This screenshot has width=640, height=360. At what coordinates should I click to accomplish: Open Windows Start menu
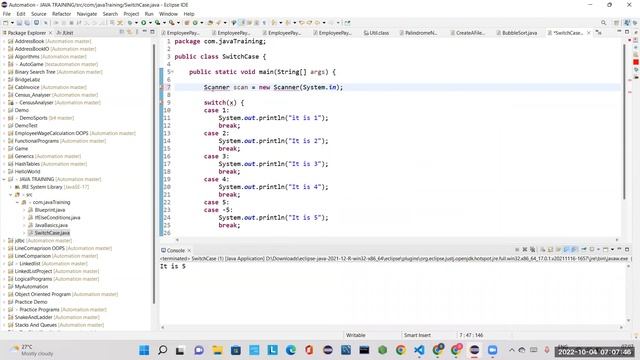point(144,350)
